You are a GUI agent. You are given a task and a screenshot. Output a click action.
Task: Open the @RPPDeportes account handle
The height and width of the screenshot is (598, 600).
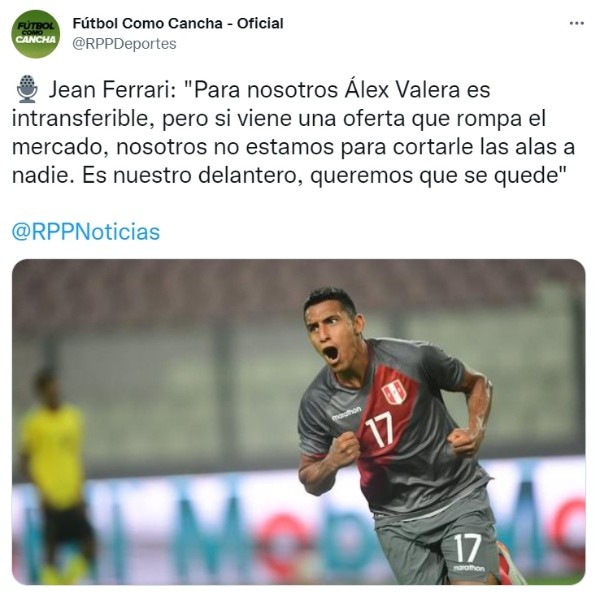pyautogui.click(x=124, y=44)
